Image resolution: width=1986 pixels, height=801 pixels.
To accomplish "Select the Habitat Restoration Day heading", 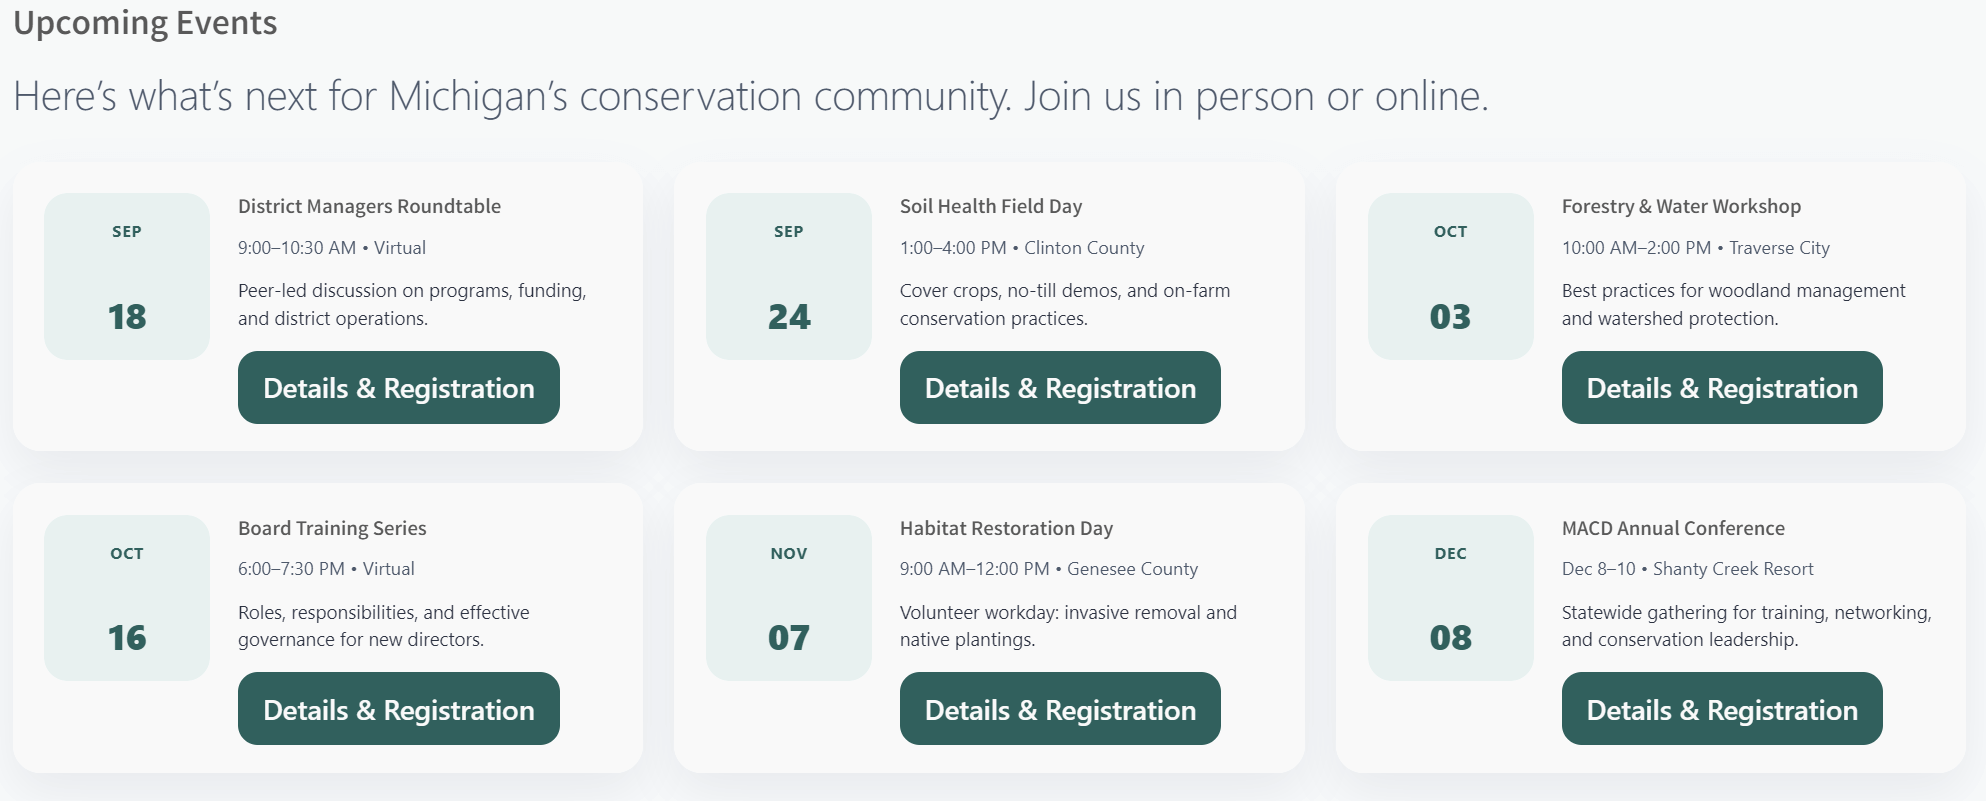I will pyautogui.click(x=1006, y=528).
